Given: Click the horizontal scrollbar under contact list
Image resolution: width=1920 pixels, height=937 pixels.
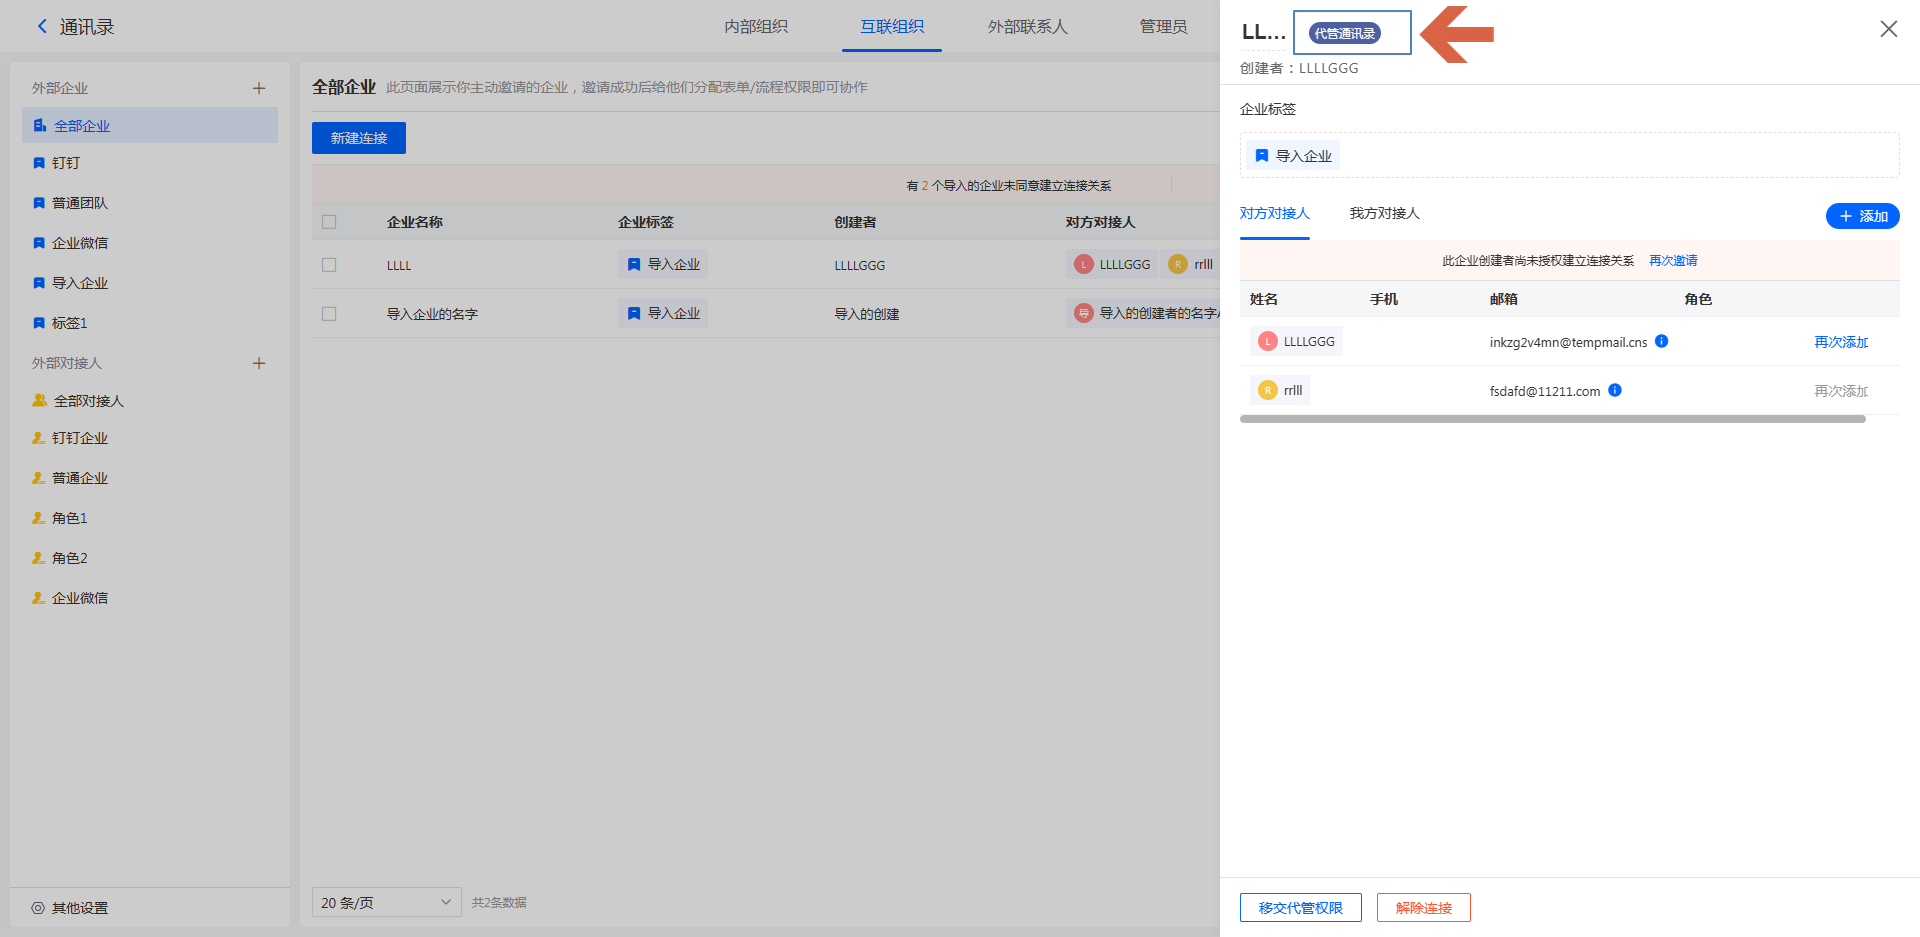Looking at the screenshot, I should 1552,419.
